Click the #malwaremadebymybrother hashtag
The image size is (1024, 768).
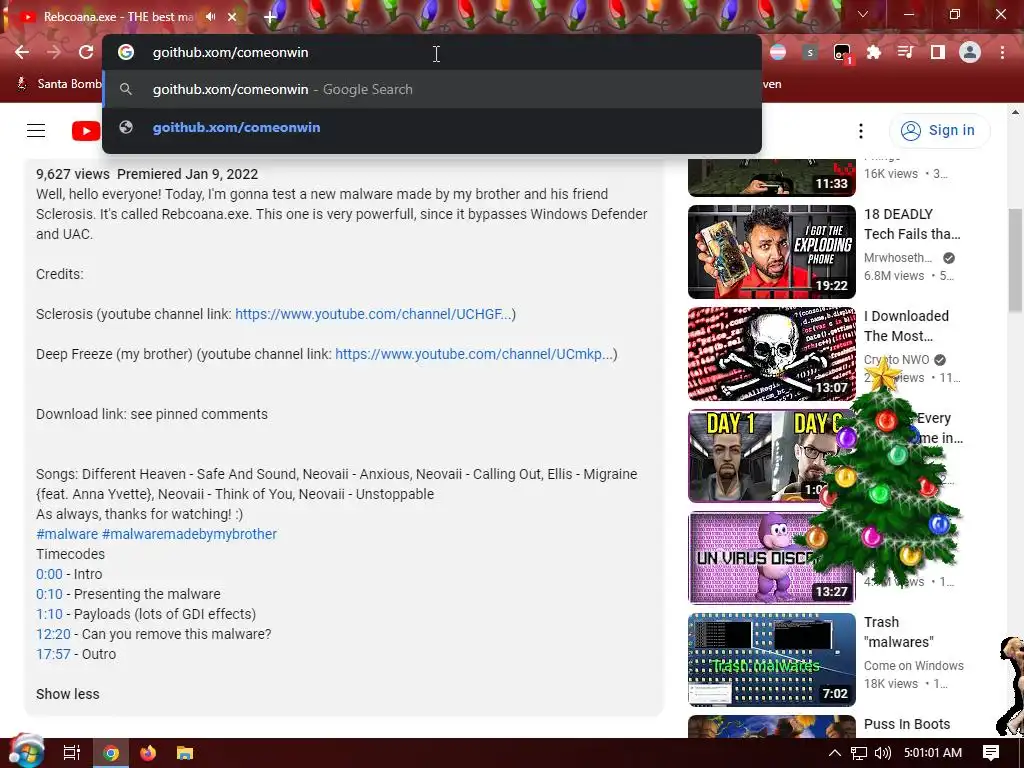point(189,534)
